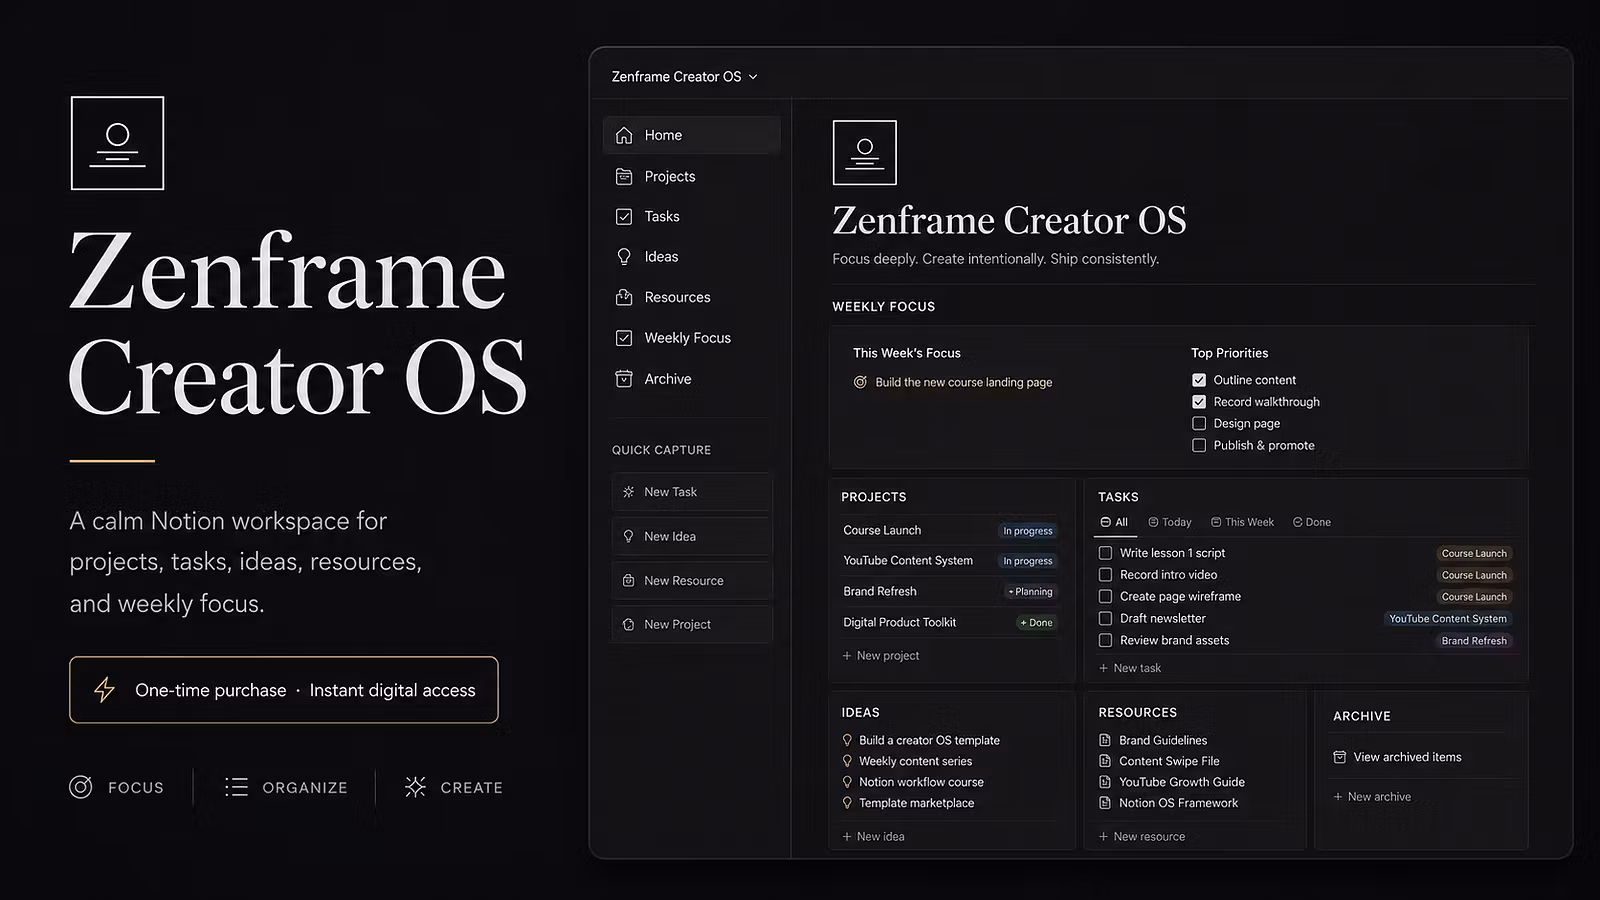This screenshot has height=900, width=1600.
Task: Check the Design page priority
Action: click(1199, 424)
